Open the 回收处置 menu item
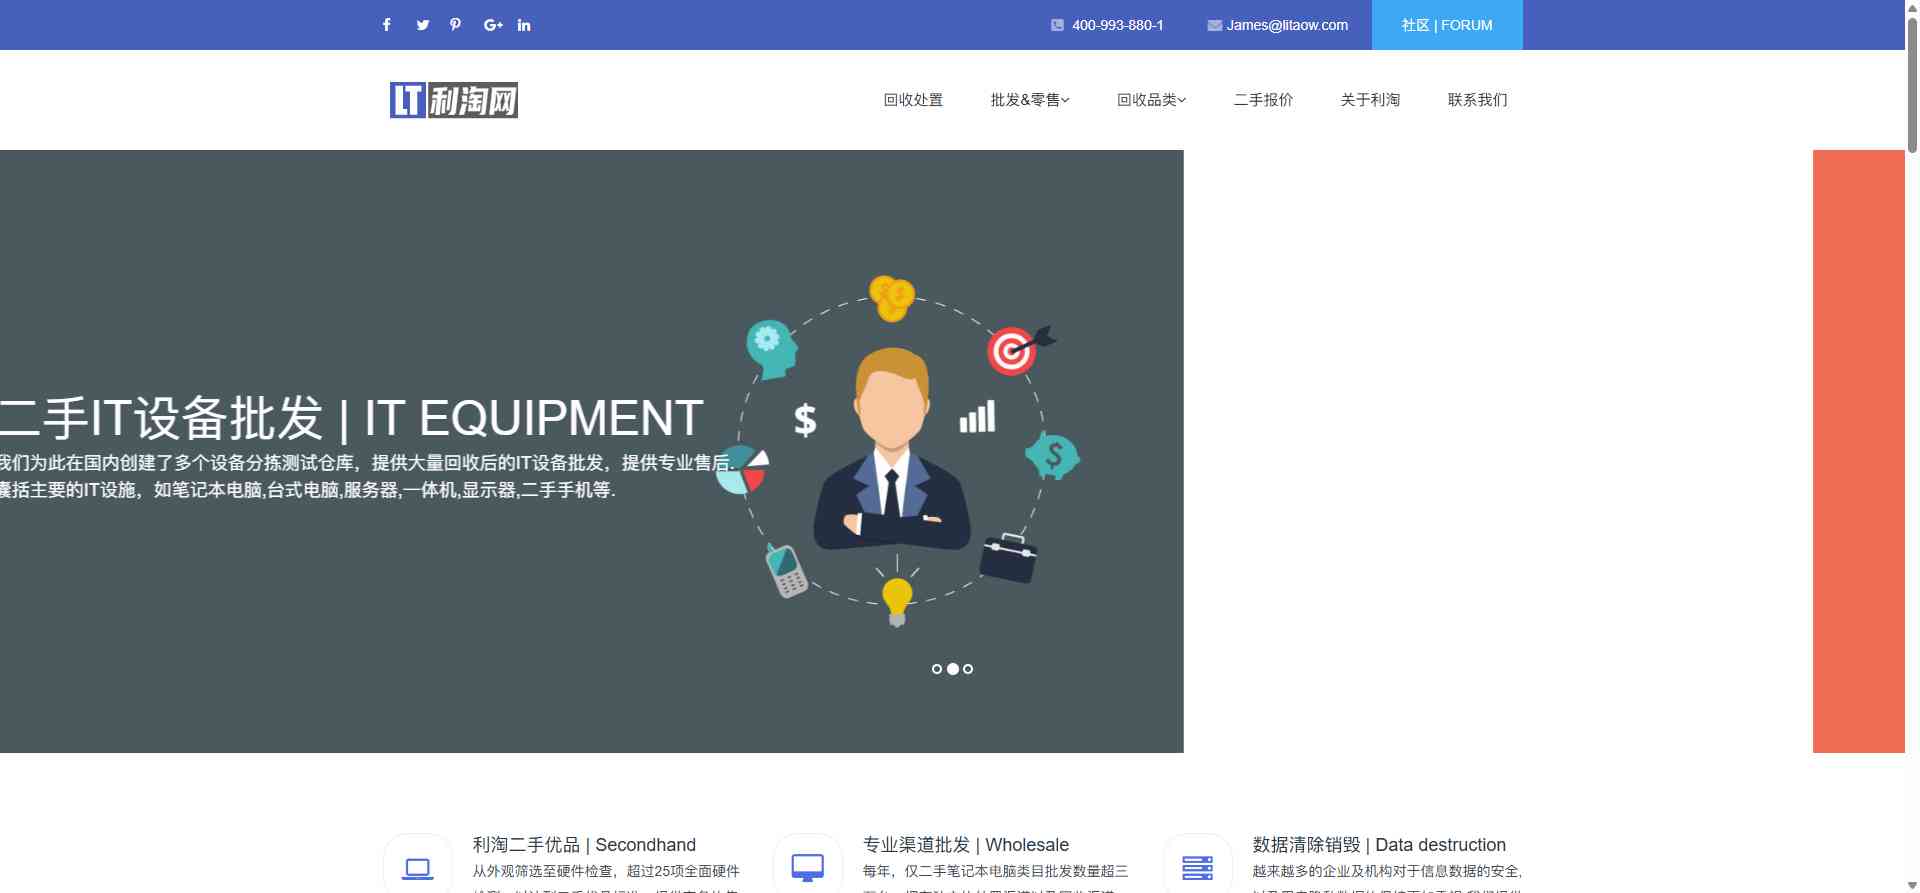The height and width of the screenshot is (893, 1920). 913,100
